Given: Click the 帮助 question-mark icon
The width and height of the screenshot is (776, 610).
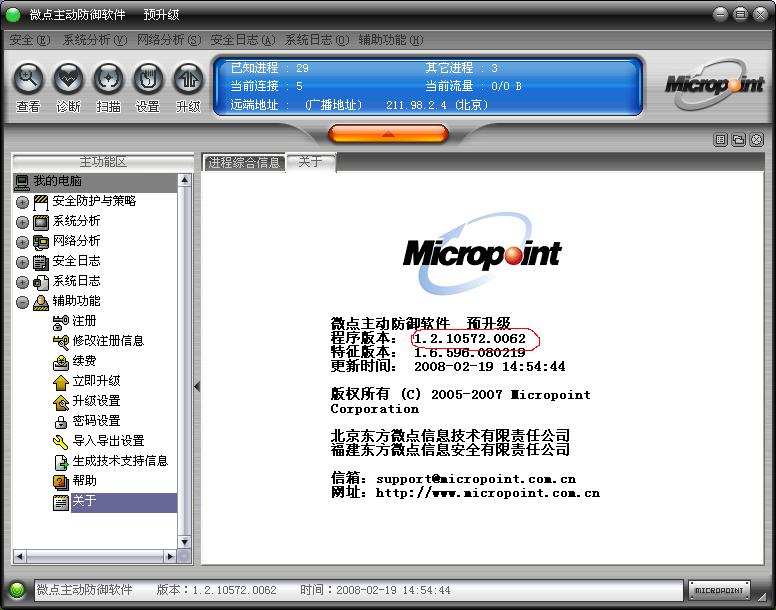Looking at the screenshot, I should coord(60,482).
